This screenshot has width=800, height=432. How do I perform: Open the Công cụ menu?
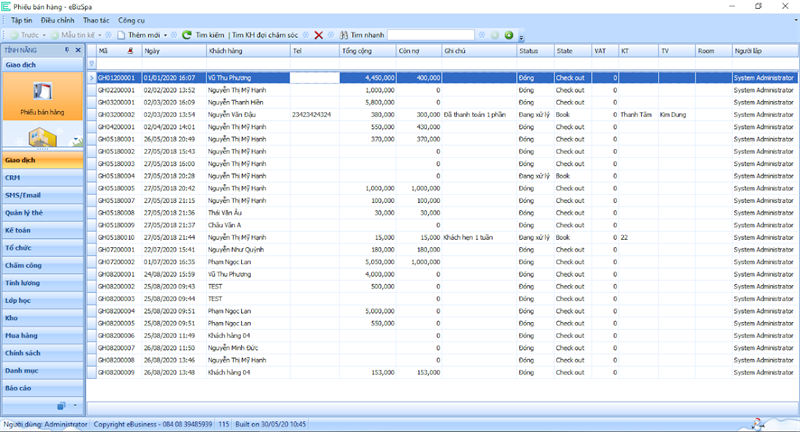[131, 19]
